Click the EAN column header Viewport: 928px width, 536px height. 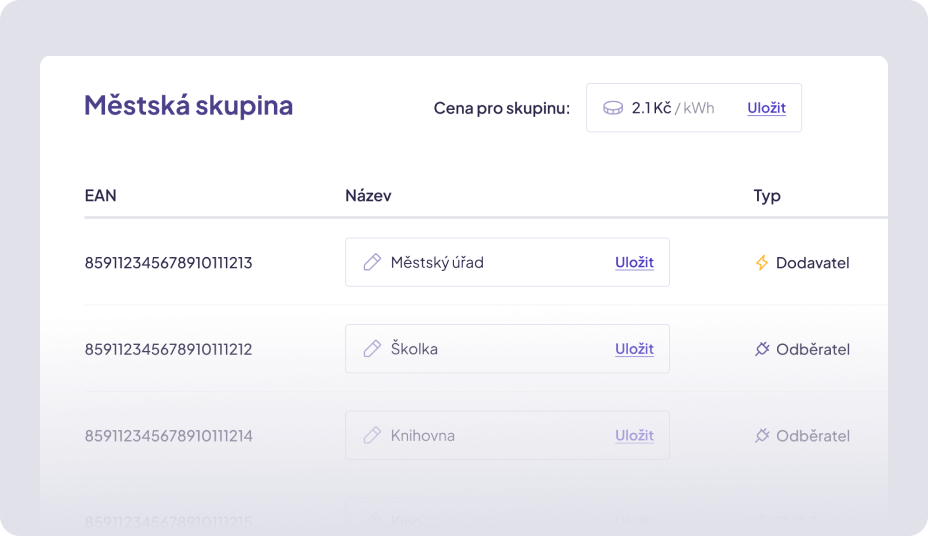coord(101,195)
